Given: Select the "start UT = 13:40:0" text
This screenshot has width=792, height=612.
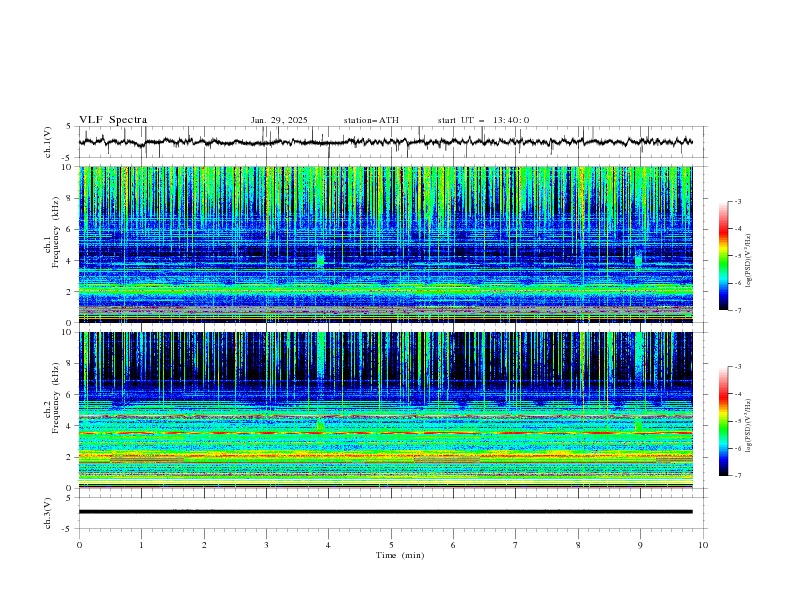Looking at the screenshot, I should pos(483,120).
